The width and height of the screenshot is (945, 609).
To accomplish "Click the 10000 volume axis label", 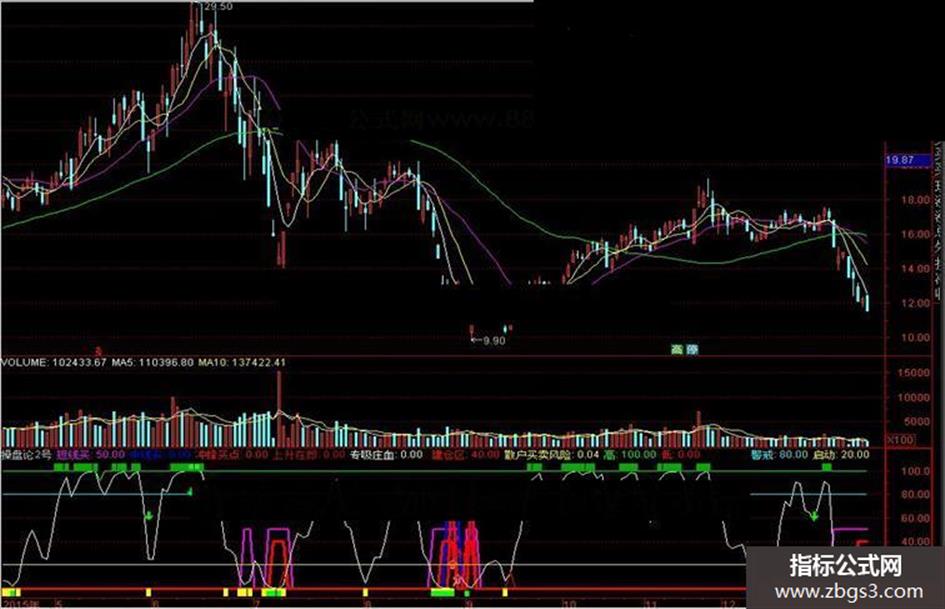I will pyautogui.click(x=914, y=397).
